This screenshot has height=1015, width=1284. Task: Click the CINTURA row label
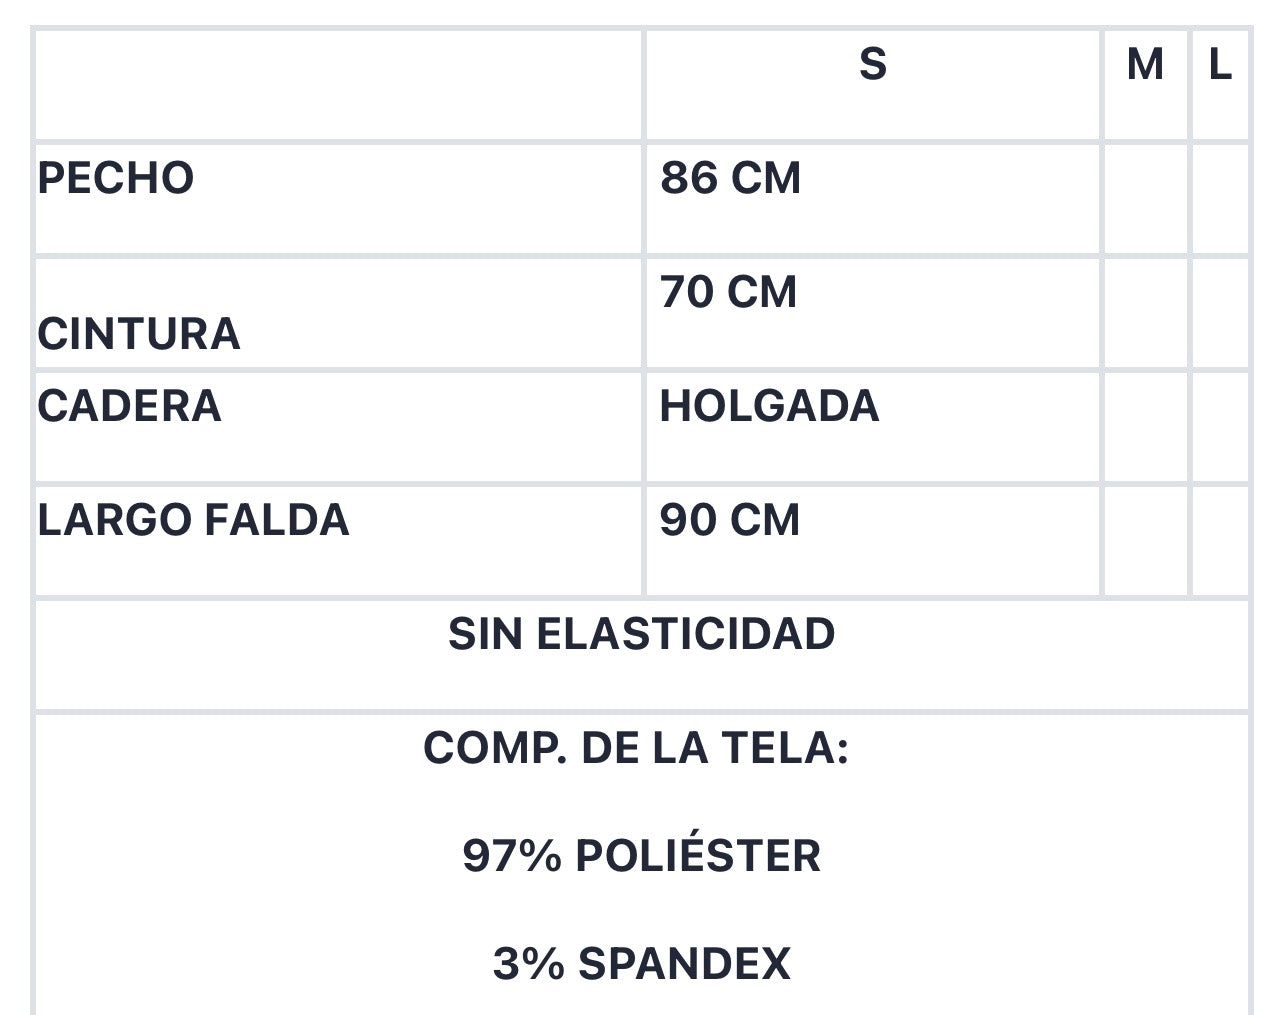[x=139, y=334]
